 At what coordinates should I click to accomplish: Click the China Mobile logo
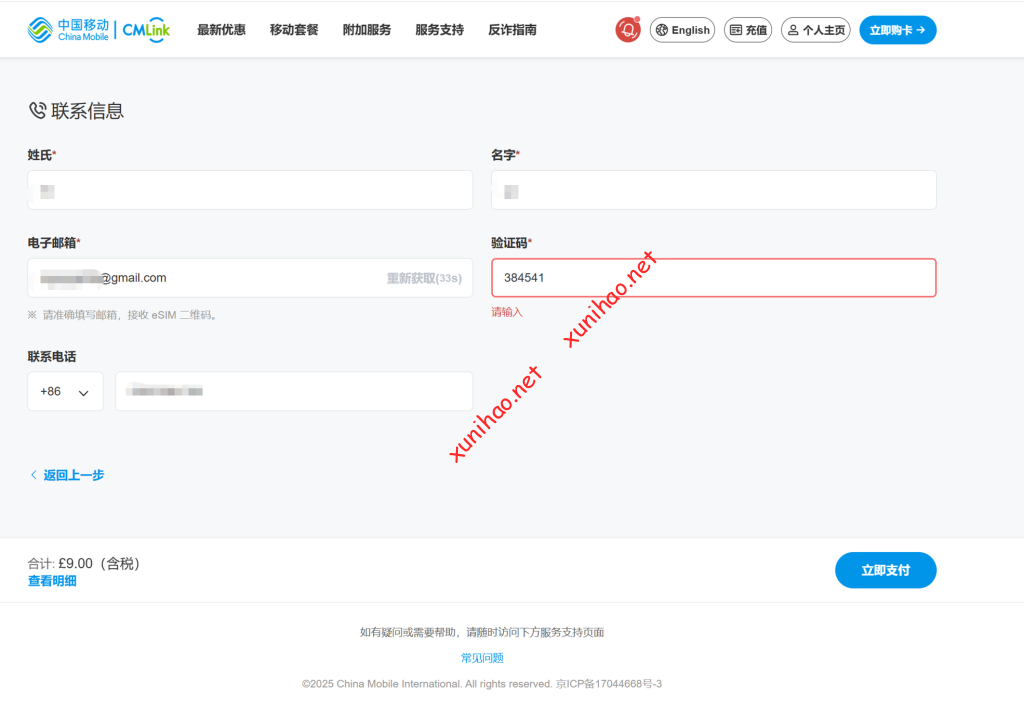68,30
